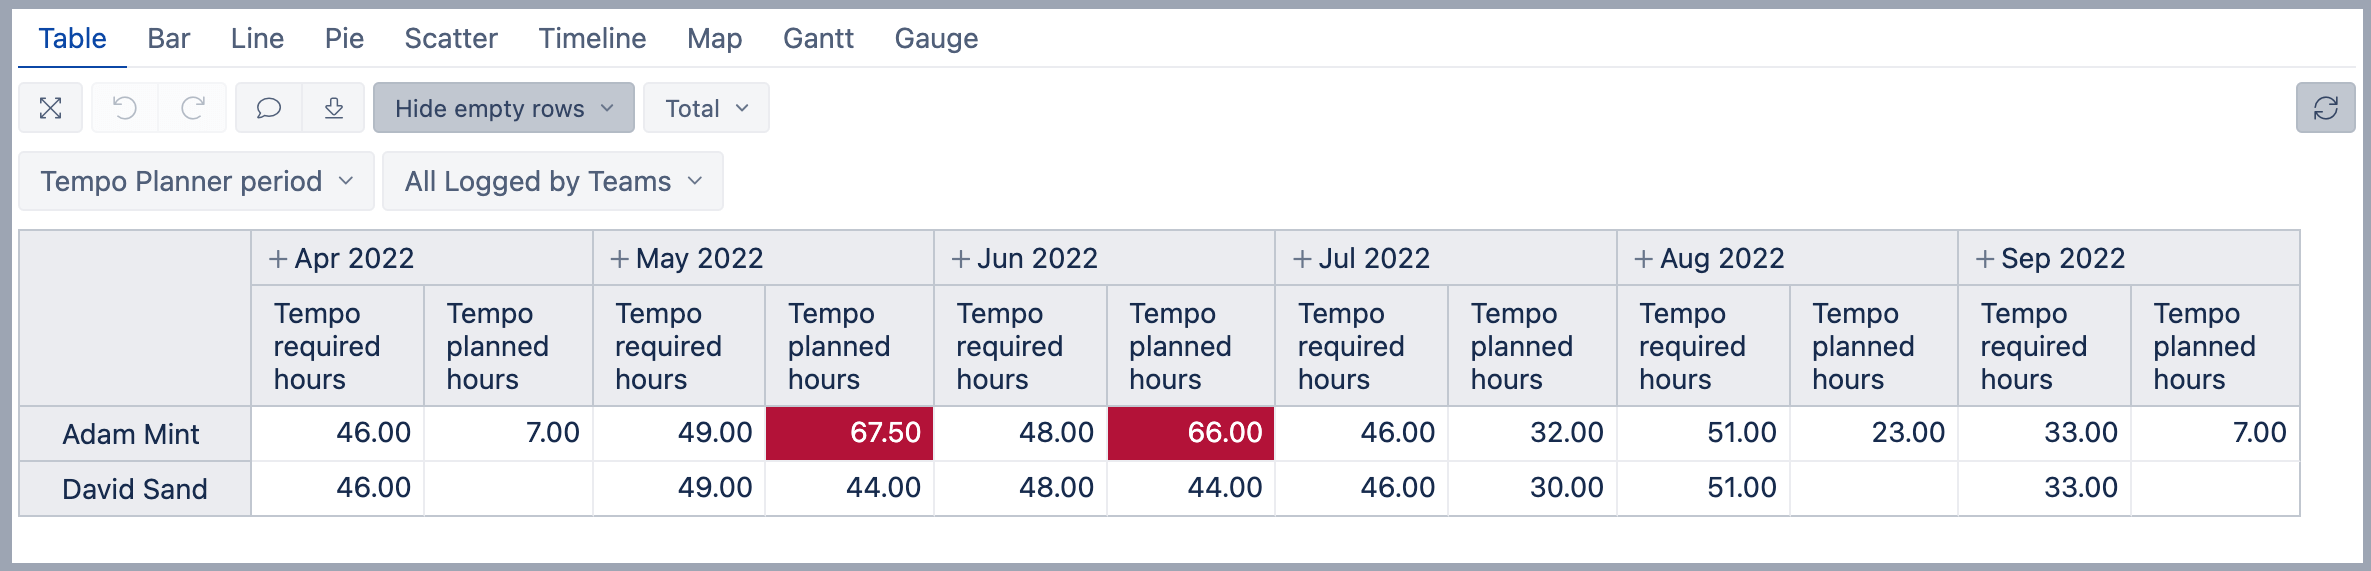Viewport: 2371px width, 571px height.
Task: Click the refresh report icon
Action: 2325,108
